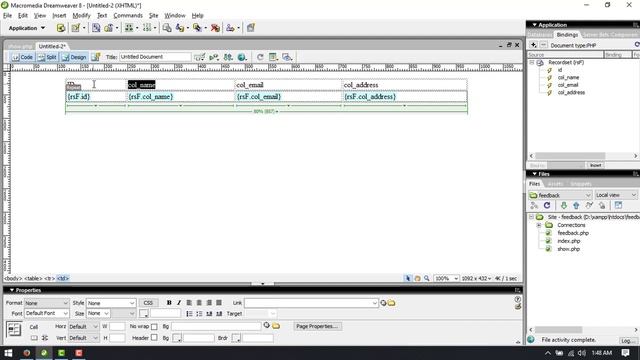Click the Expand Files panel icon
The height and width of the screenshot is (360, 640).
coord(618,205)
